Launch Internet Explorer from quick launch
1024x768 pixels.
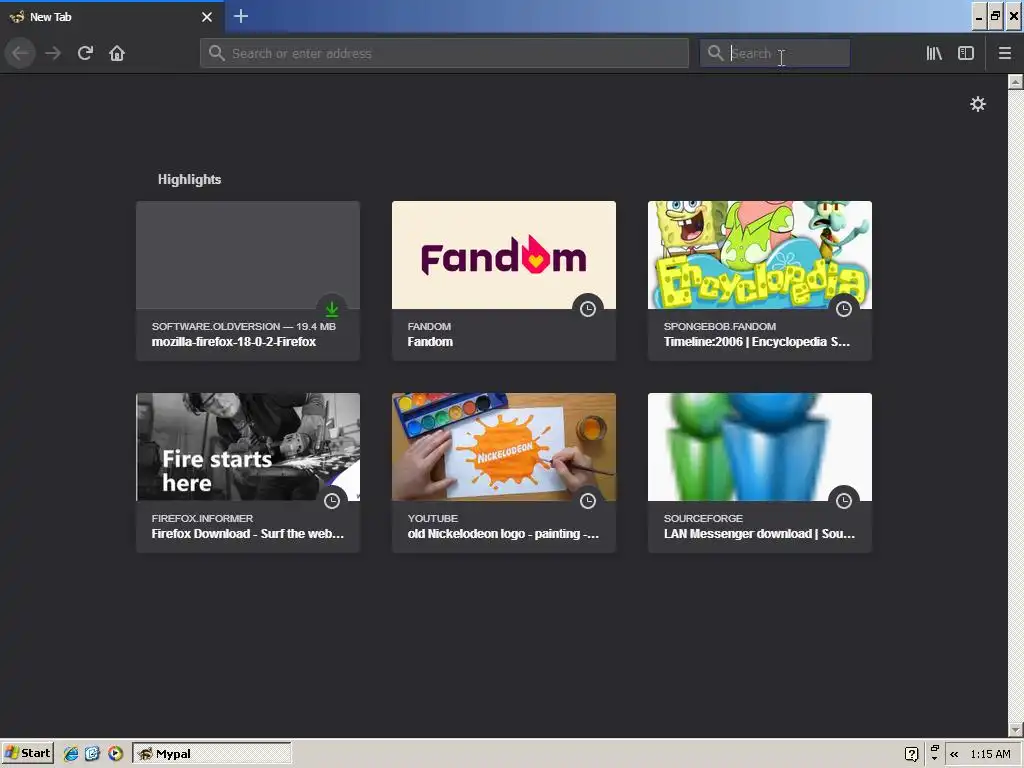pyautogui.click(x=71, y=754)
